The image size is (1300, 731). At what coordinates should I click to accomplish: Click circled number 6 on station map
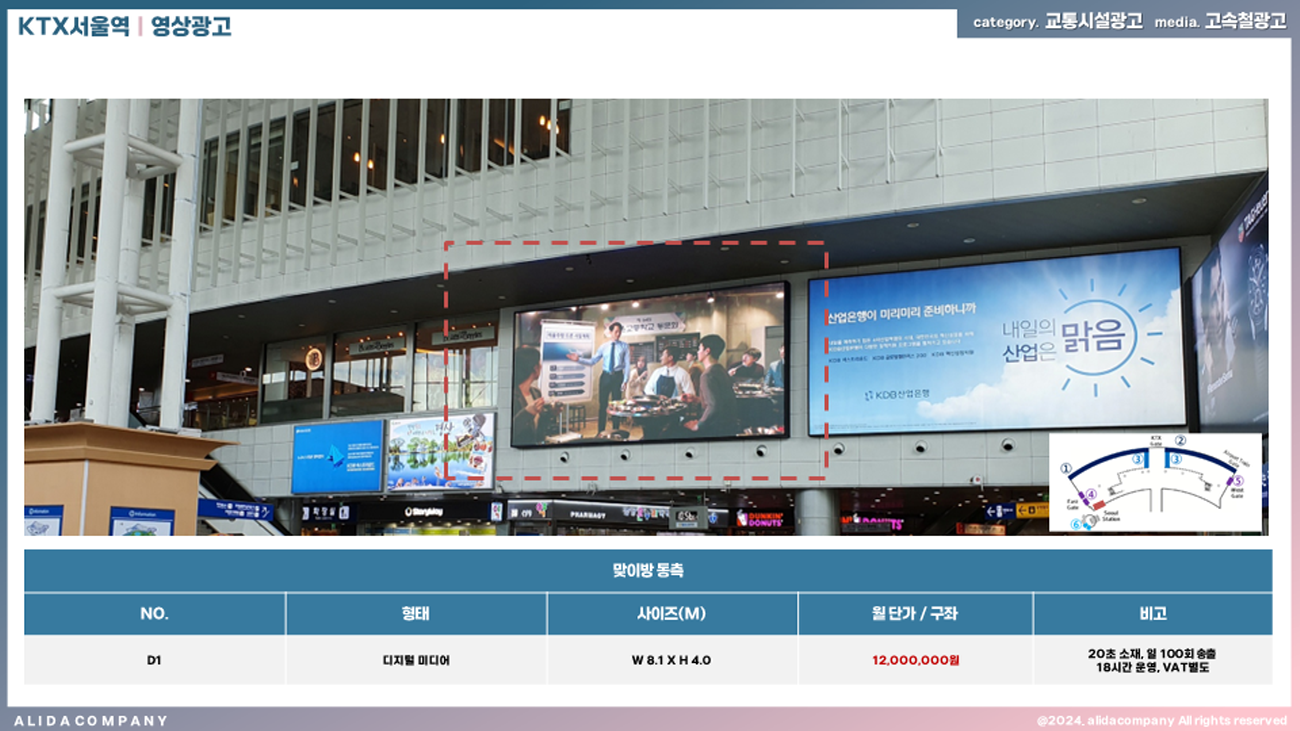coord(1077,523)
